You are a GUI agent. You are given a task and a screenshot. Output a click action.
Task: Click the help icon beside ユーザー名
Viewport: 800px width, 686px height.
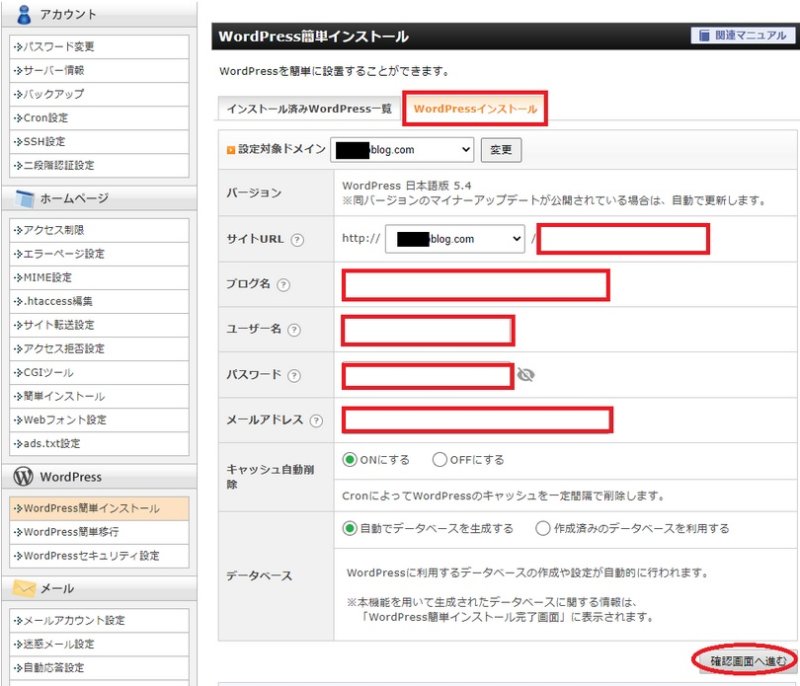coord(294,330)
